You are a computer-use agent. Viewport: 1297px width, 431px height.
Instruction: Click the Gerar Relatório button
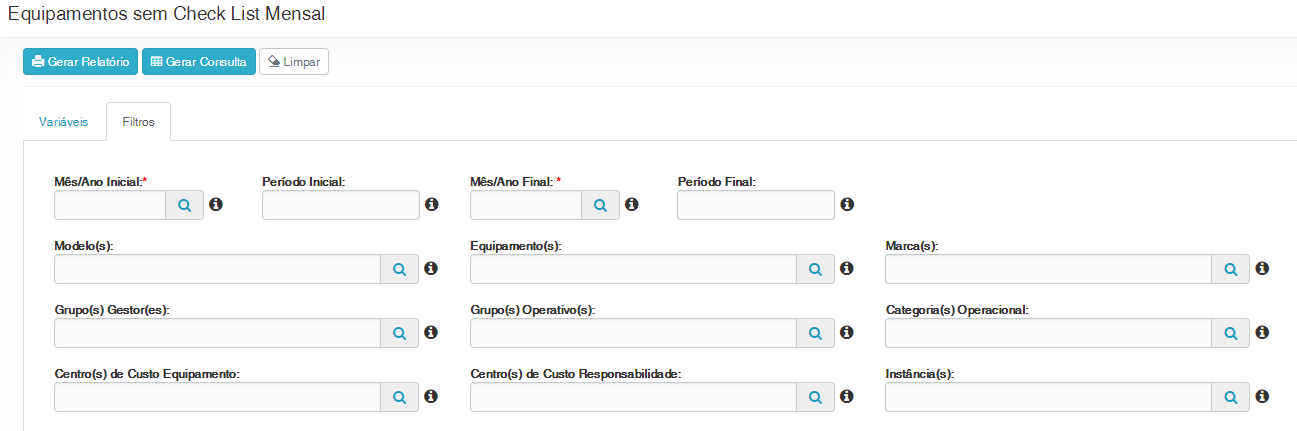click(81, 62)
